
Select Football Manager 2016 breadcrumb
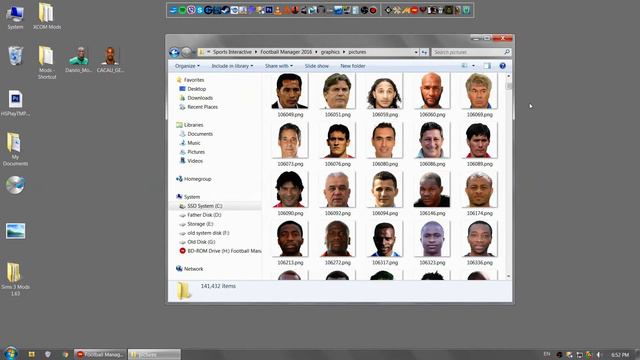[x=286, y=52]
